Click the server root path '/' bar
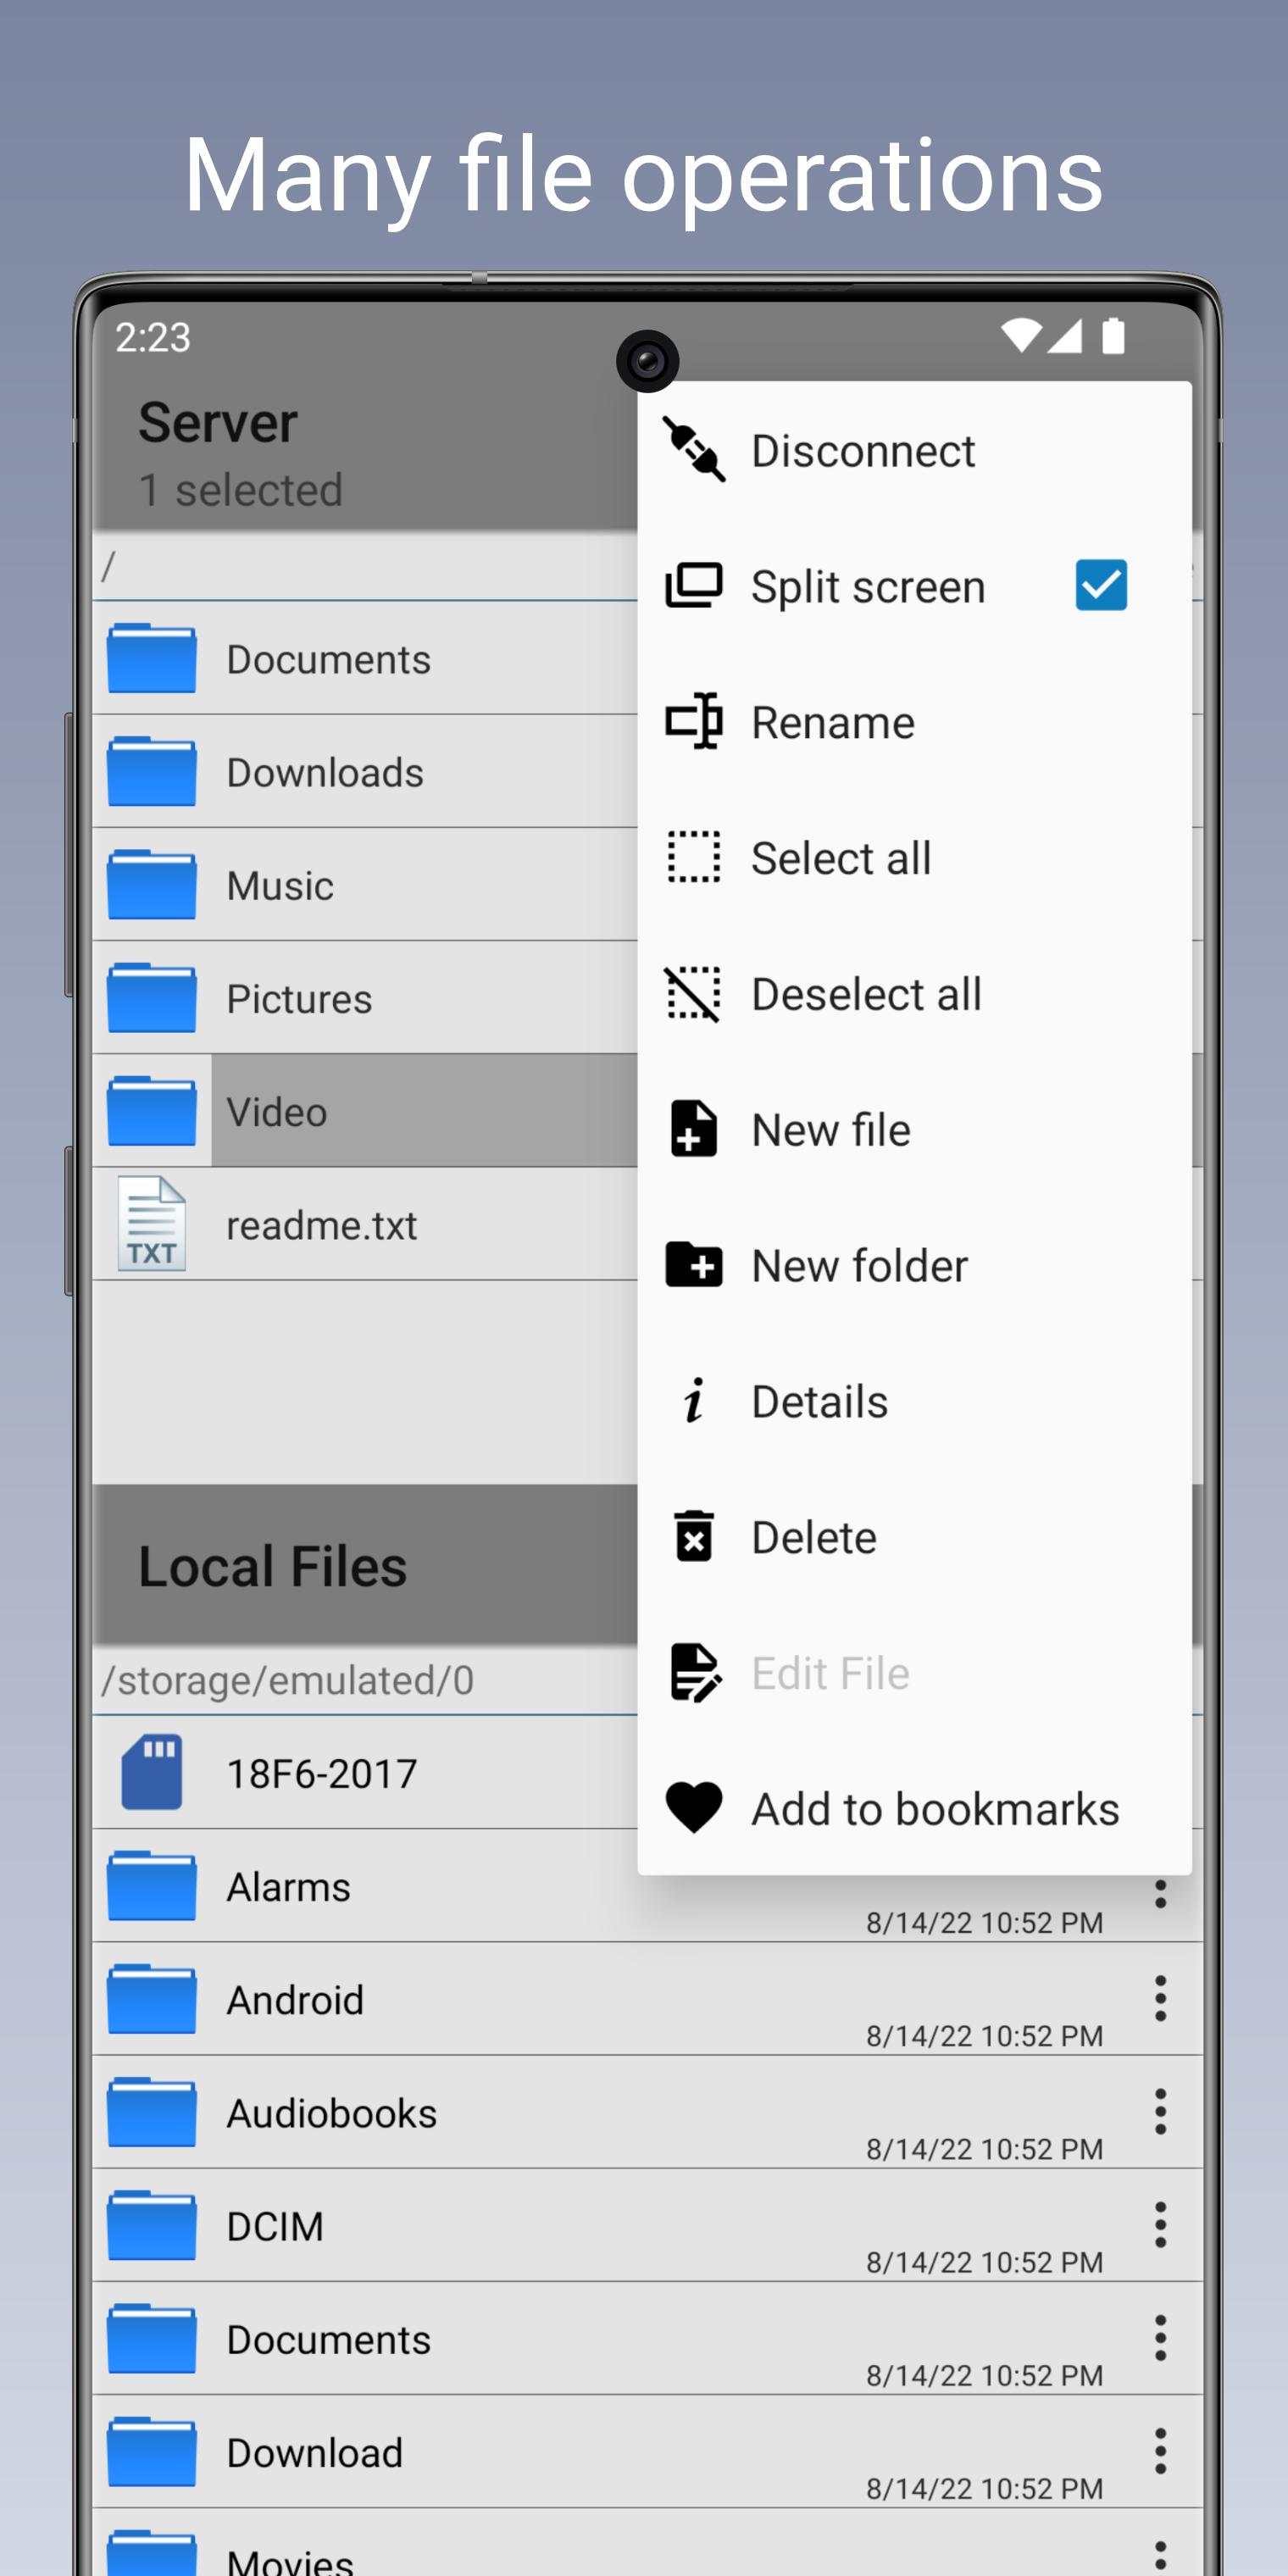This screenshot has height=2576, width=1288. pos(365,567)
